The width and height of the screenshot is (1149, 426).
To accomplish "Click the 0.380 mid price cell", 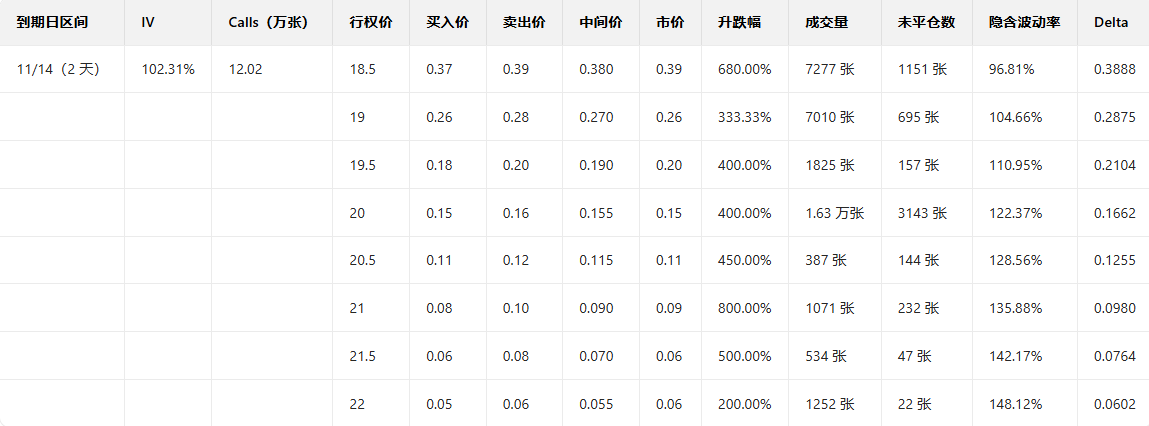I will (x=596, y=69).
